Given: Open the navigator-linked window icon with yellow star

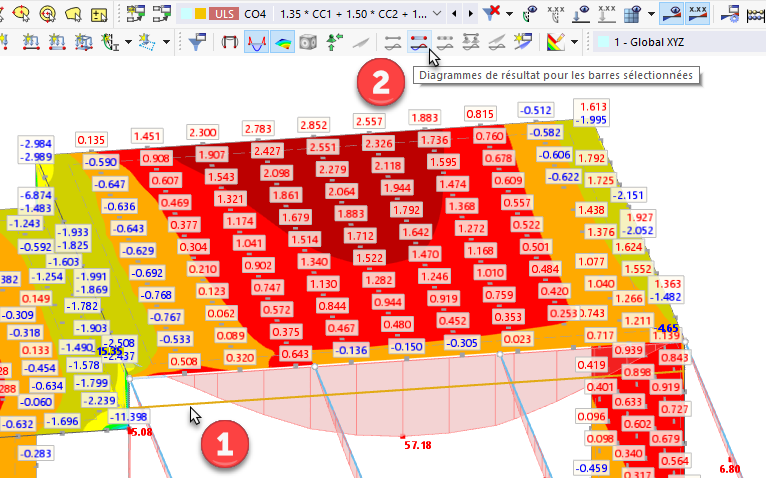Looking at the screenshot, I should click(x=135, y=14).
